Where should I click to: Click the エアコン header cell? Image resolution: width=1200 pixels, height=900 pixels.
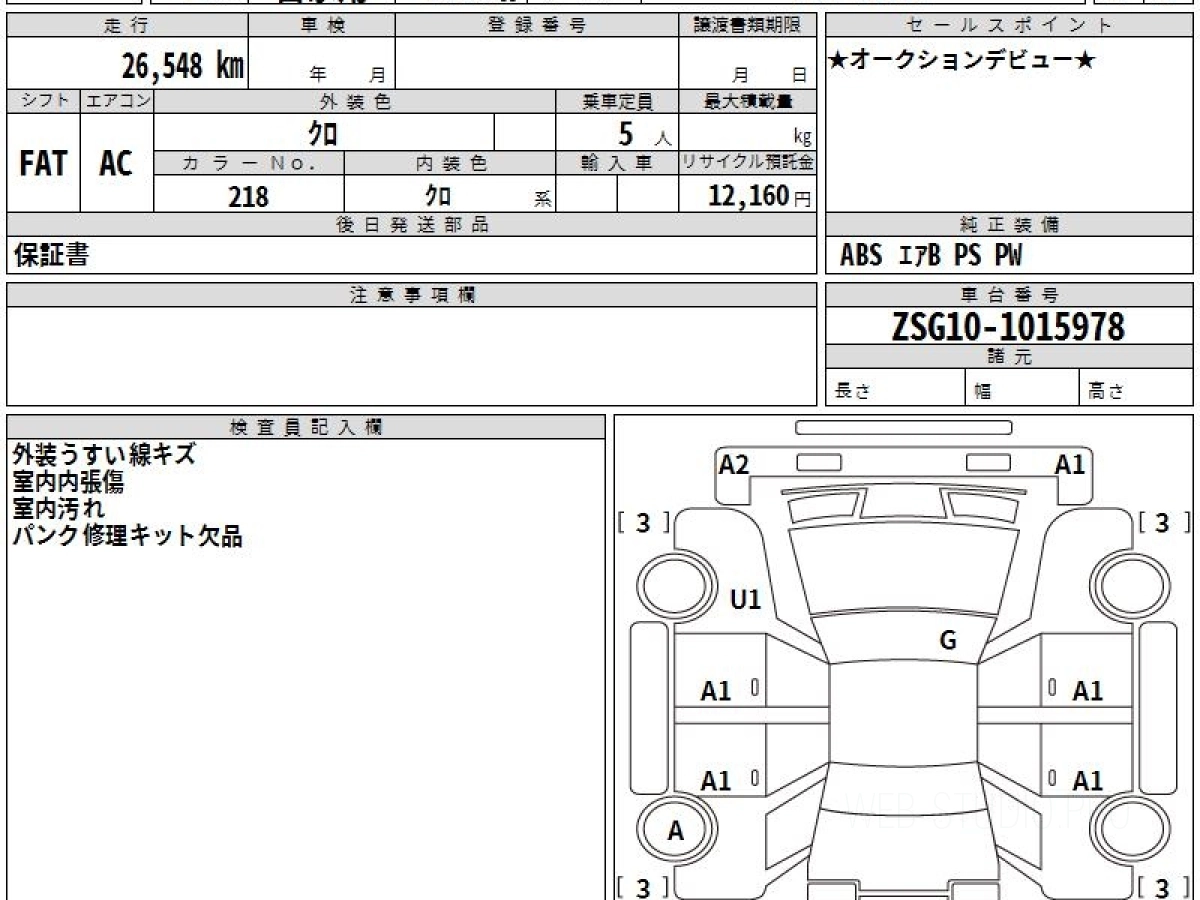(x=117, y=101)
